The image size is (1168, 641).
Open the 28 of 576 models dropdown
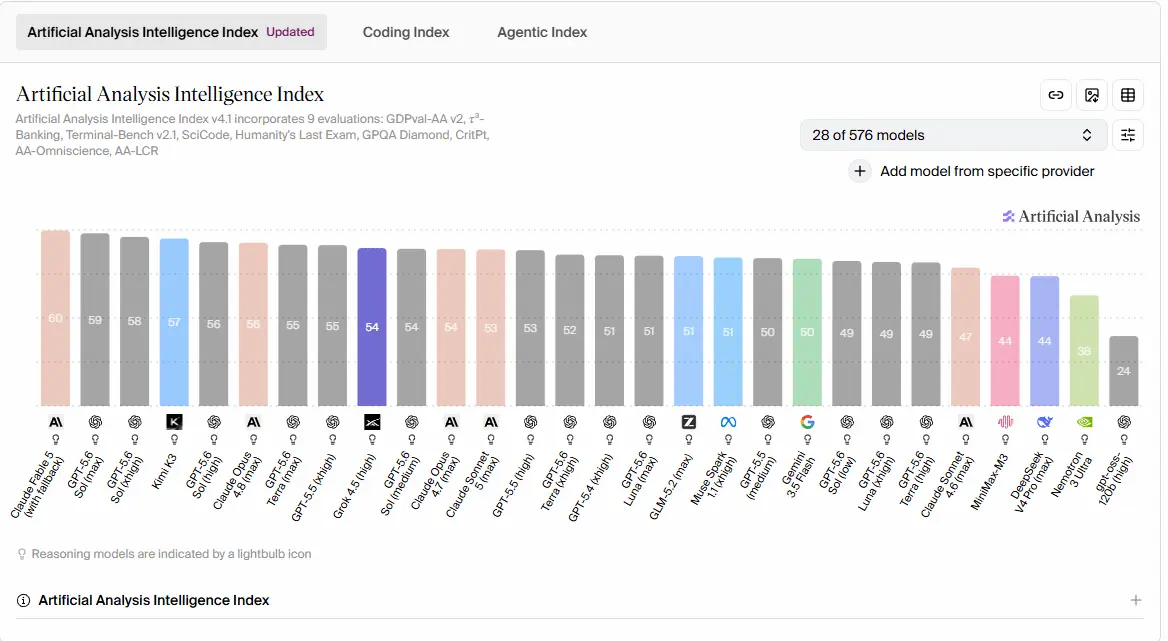(953, 135)
